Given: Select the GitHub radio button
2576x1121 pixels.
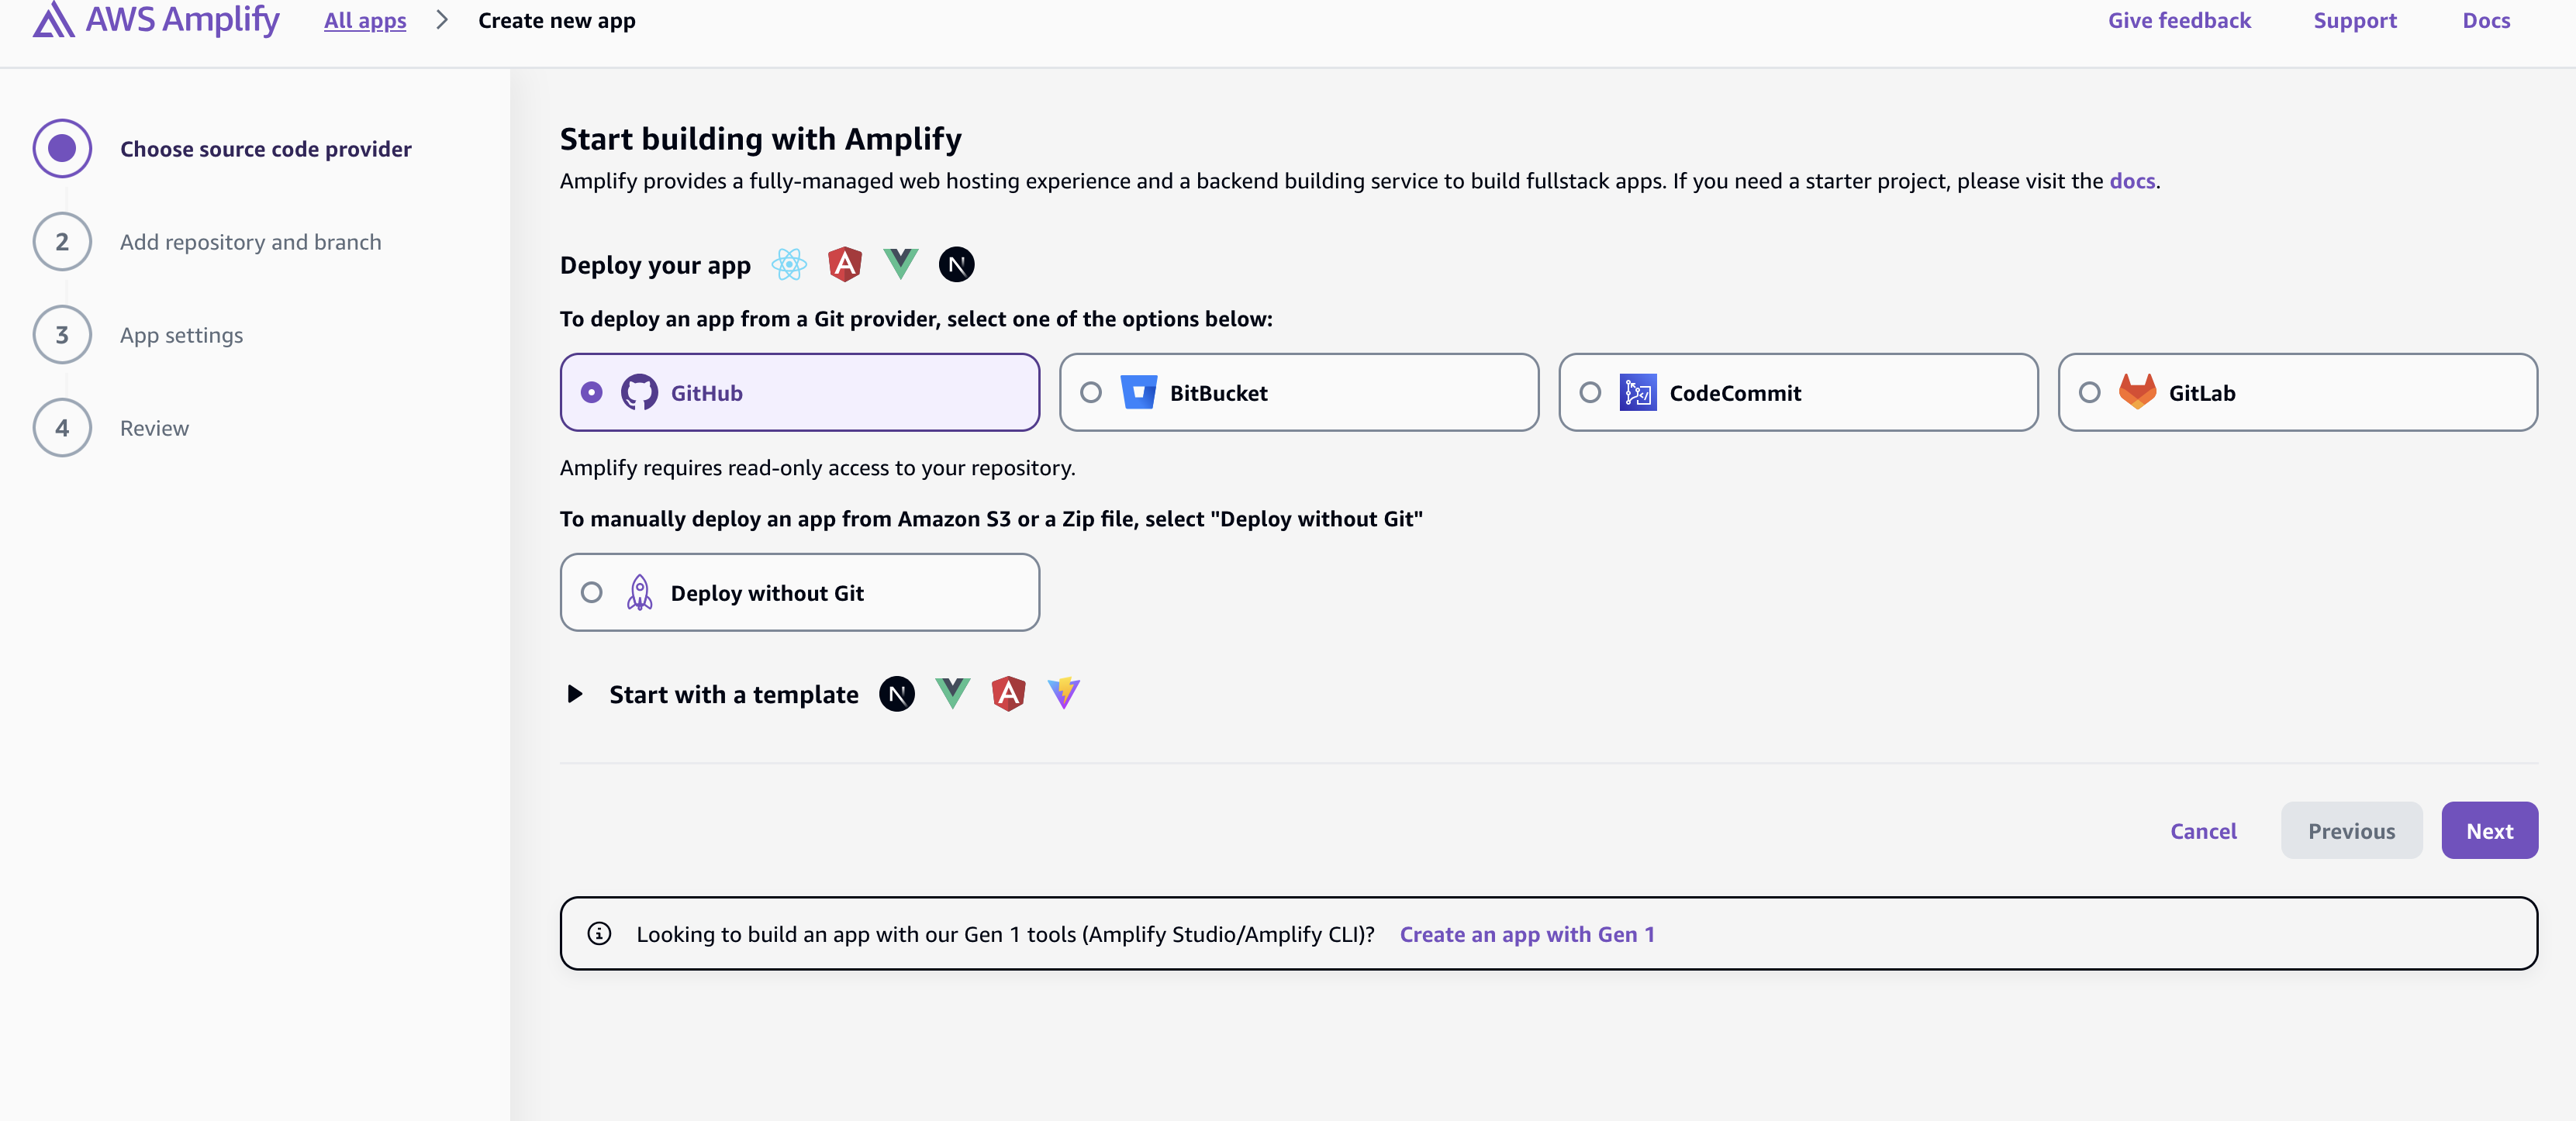Looking at the screenshot, I should point(592,393).
